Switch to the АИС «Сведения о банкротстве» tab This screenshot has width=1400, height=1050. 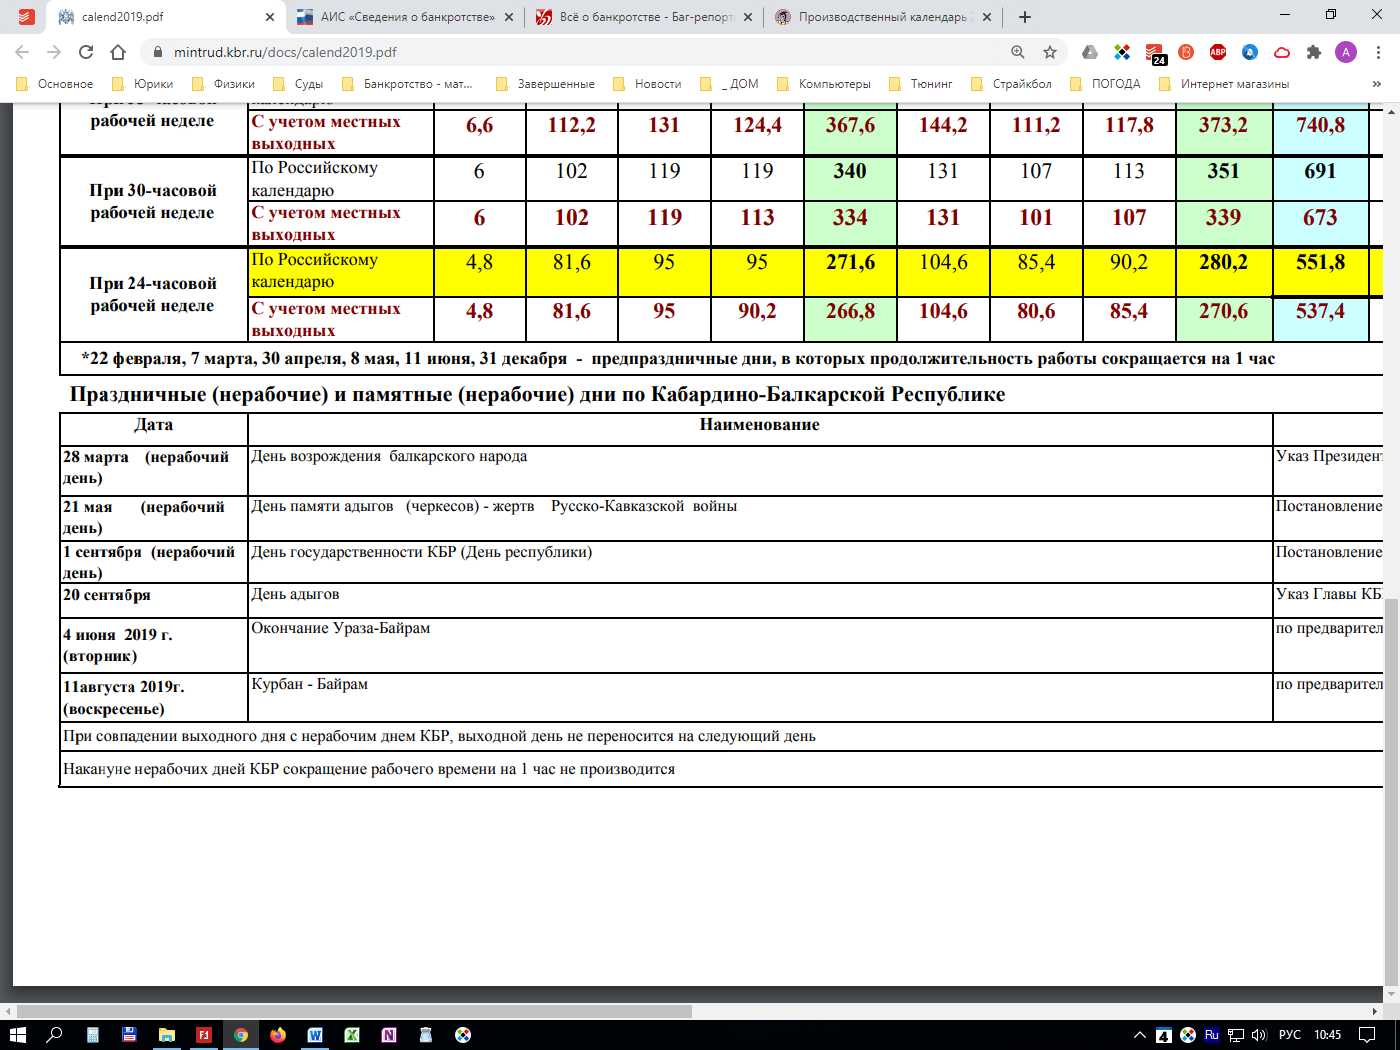coord(407,17)
